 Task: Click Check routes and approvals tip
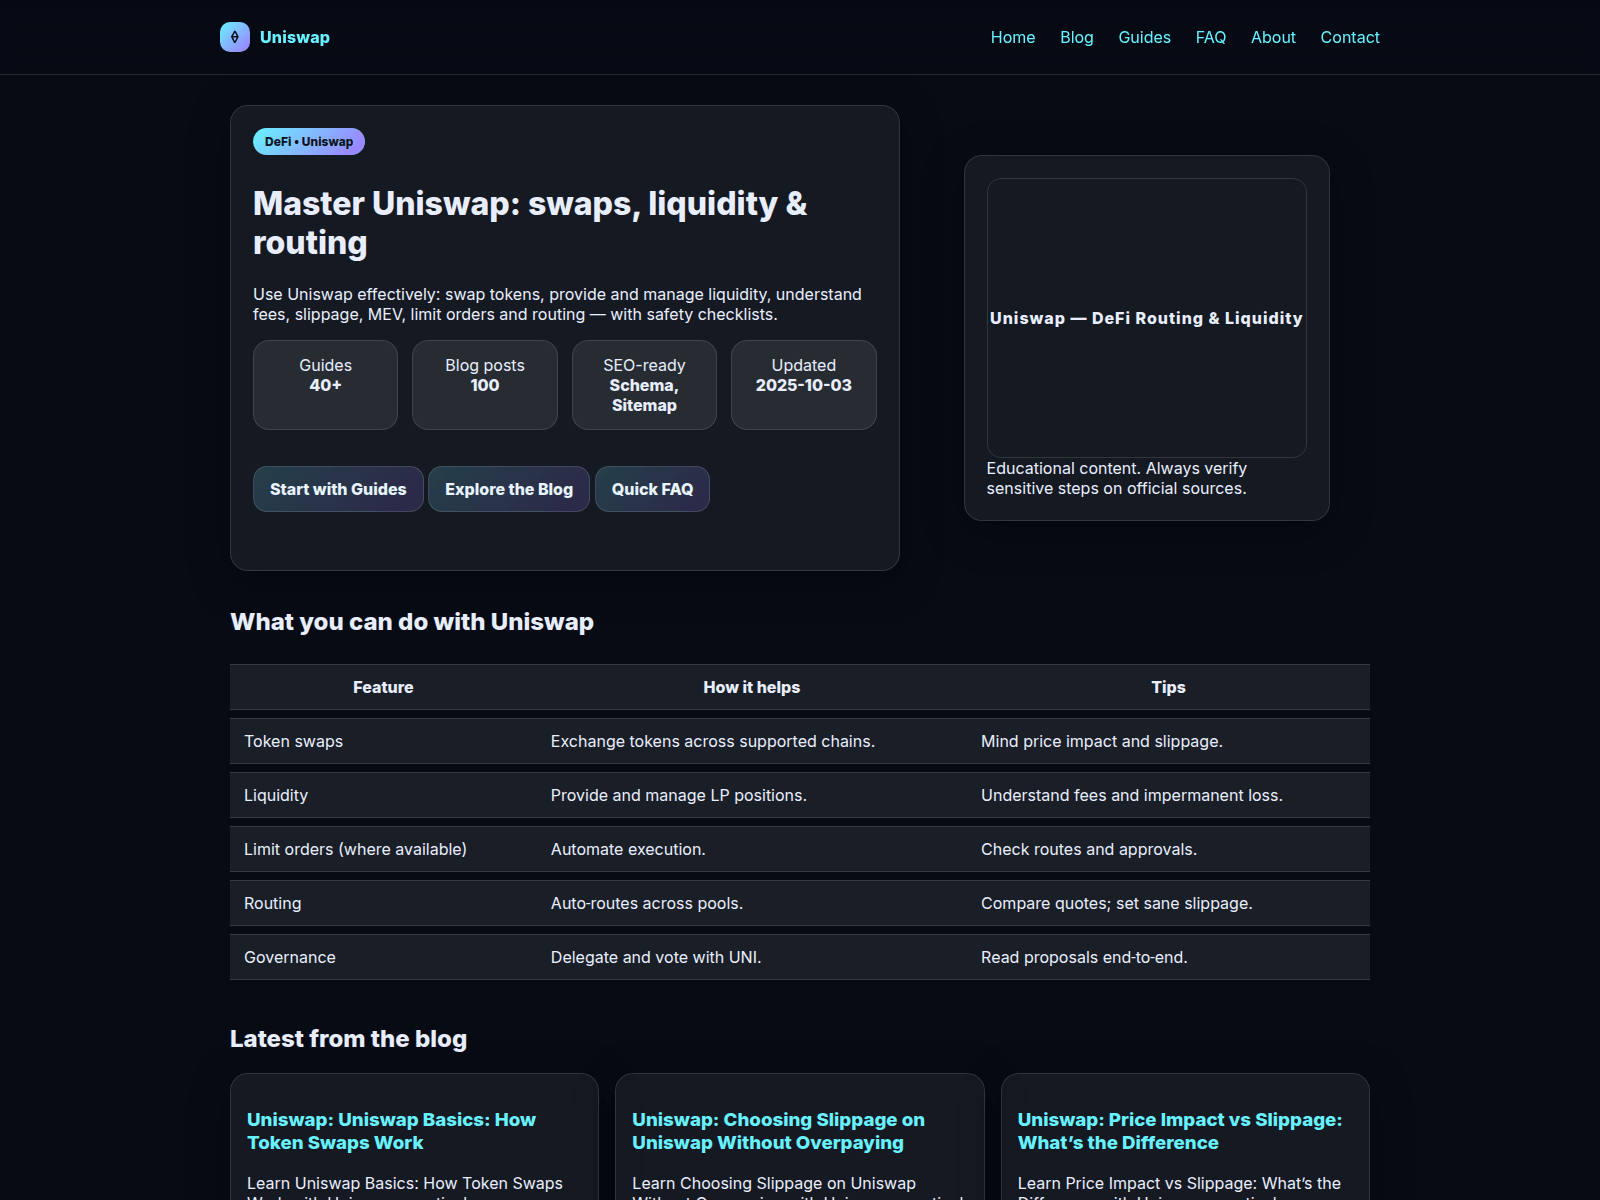1168,849
